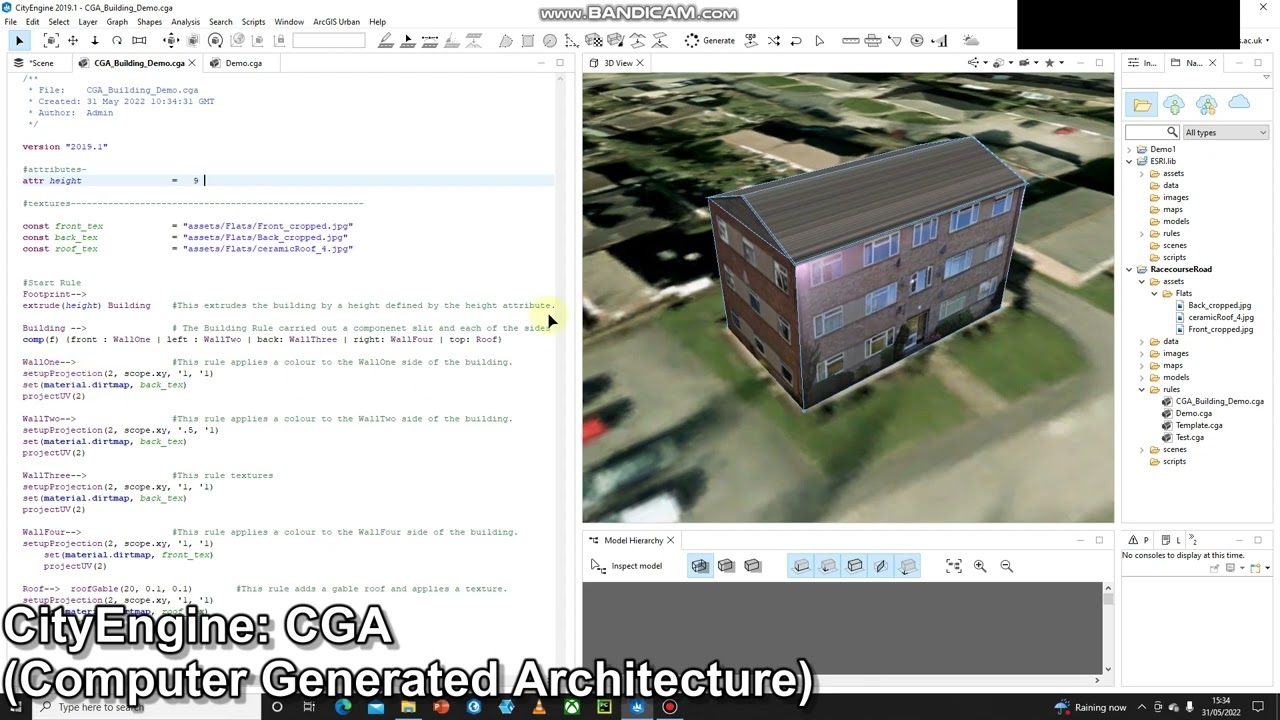Activate the move transform tool
The height and width of the screenshot is (720, 1280).
[x=73, y=40]
